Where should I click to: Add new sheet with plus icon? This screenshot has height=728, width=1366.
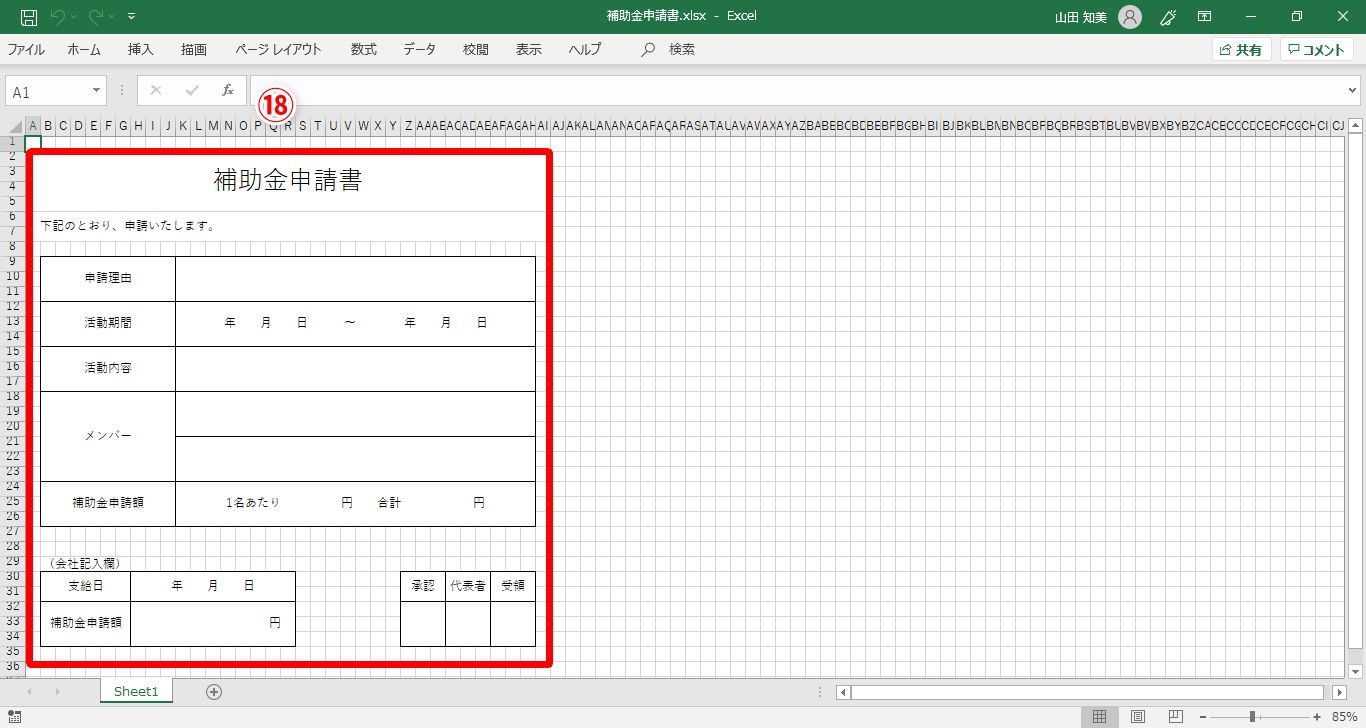pyautogui.click(x=214, y=691)
